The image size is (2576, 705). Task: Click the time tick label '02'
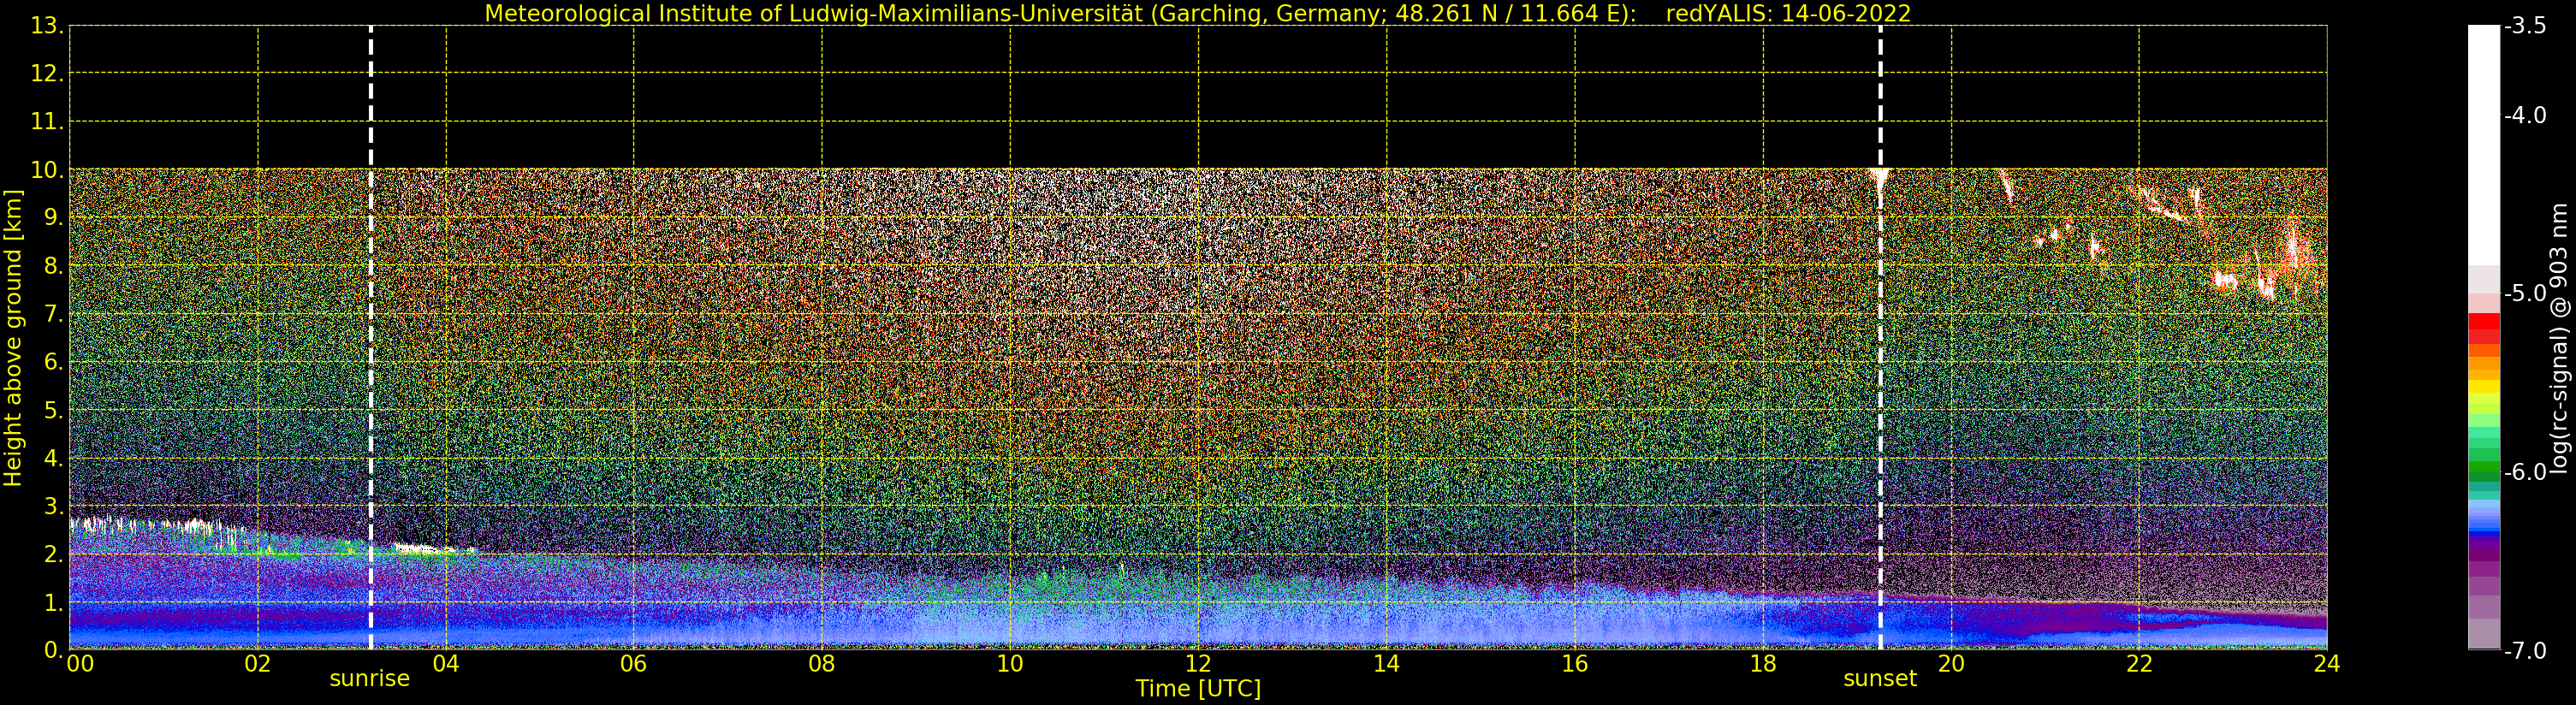tap(258, 664)
